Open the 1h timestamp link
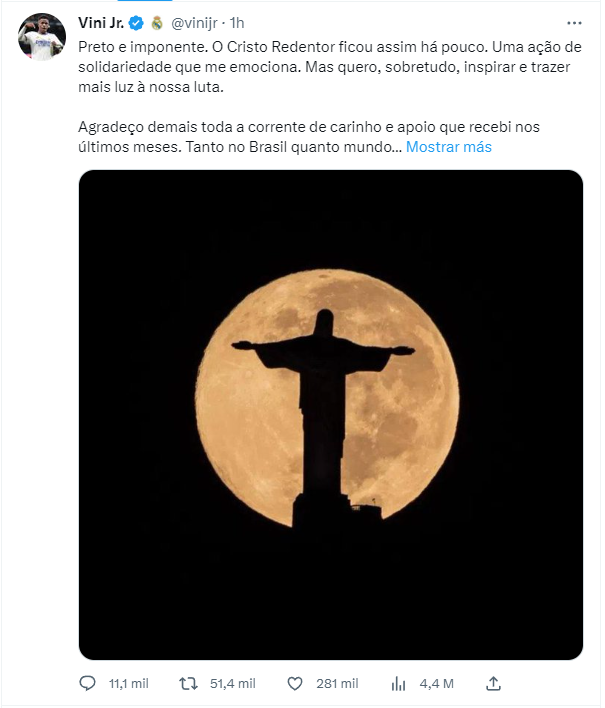 coord(237,23)
